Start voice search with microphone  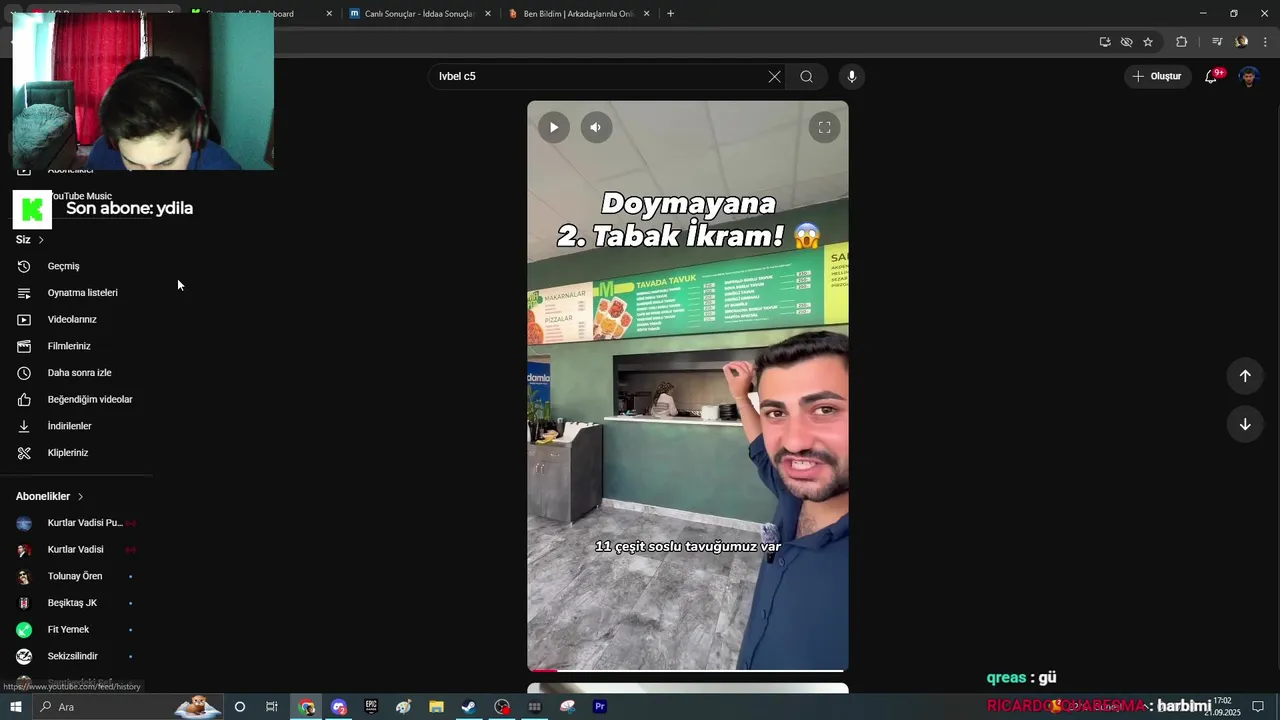[852, 76]
